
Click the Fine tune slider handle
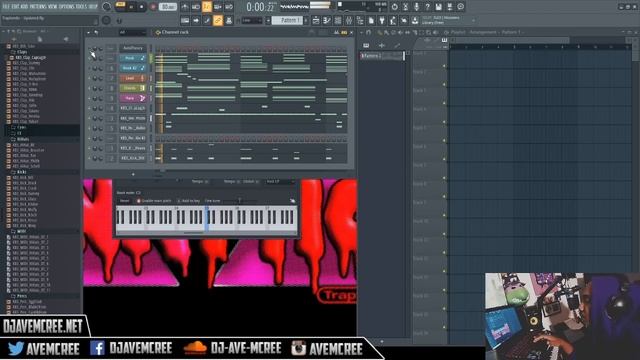240,201
